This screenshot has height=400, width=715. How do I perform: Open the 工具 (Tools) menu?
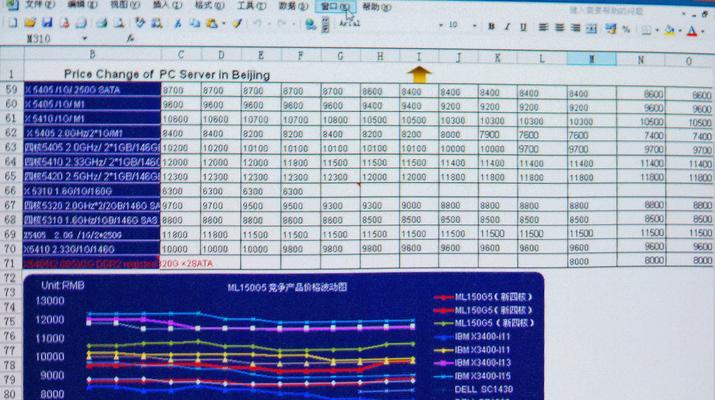(251, 6)
